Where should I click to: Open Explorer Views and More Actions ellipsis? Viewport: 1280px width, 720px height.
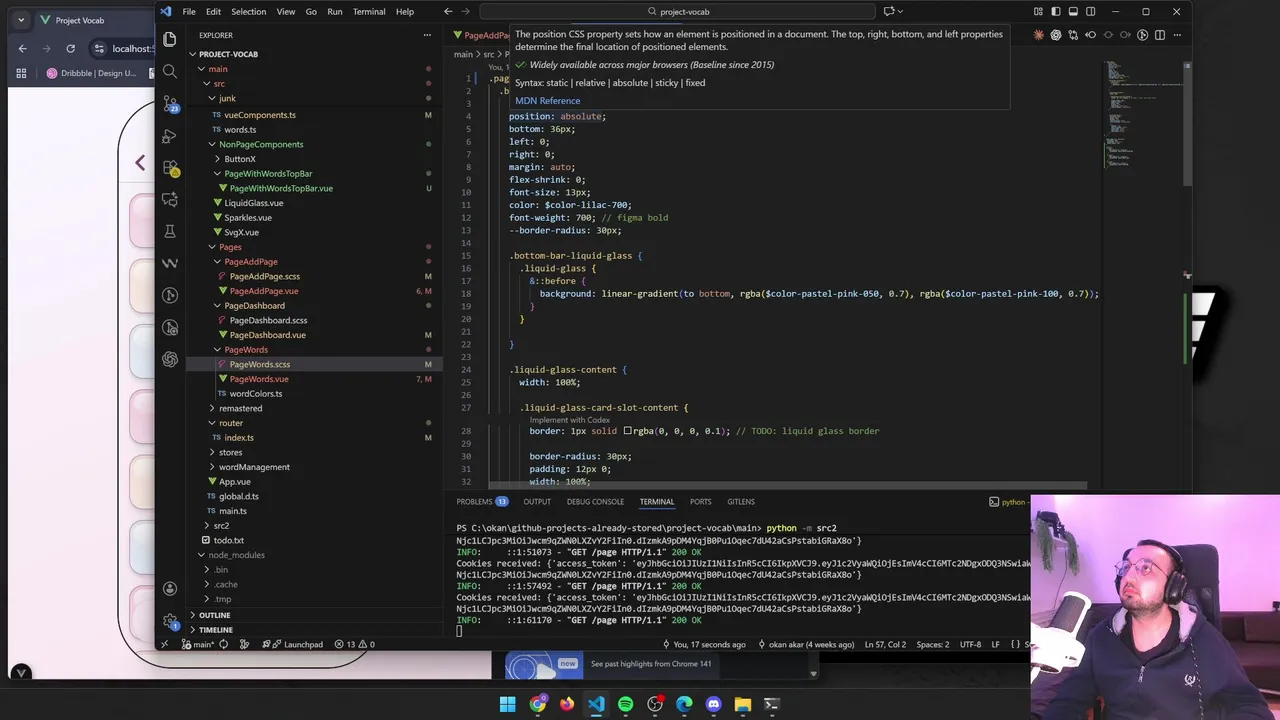pyautogui.click(x=426, y=35)
